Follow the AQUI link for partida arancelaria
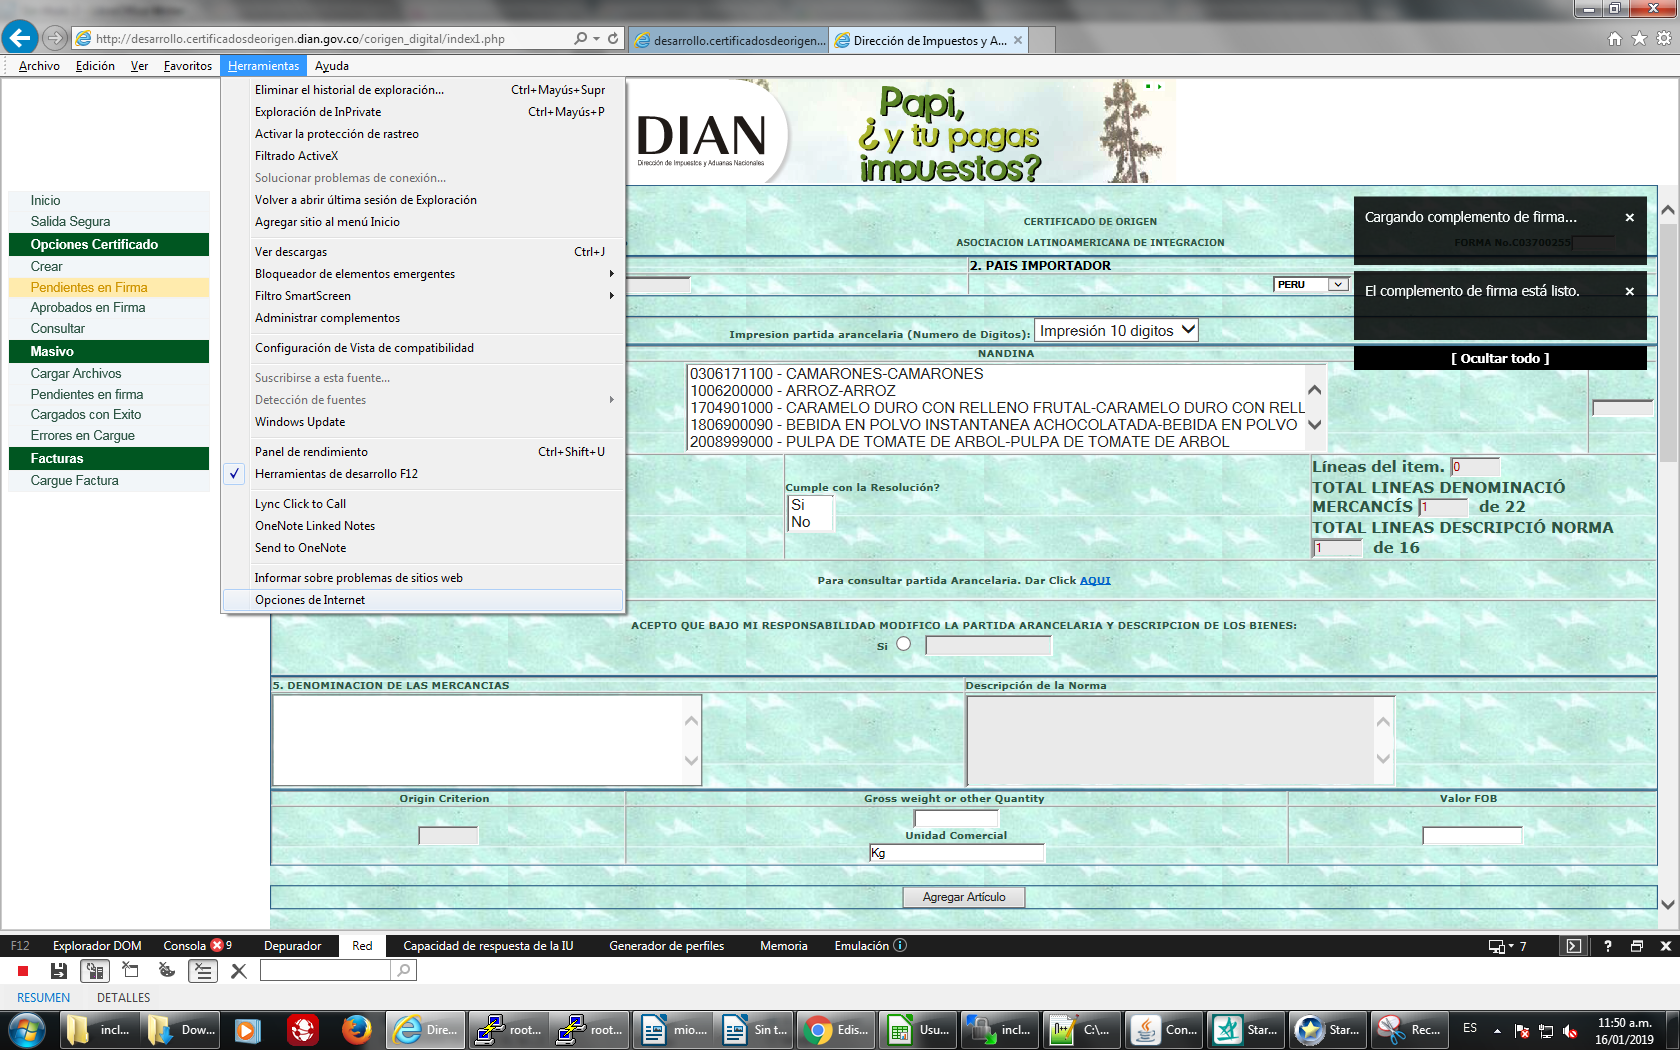Viewport: 1680px width, 1050px height. pos(1095,581)
